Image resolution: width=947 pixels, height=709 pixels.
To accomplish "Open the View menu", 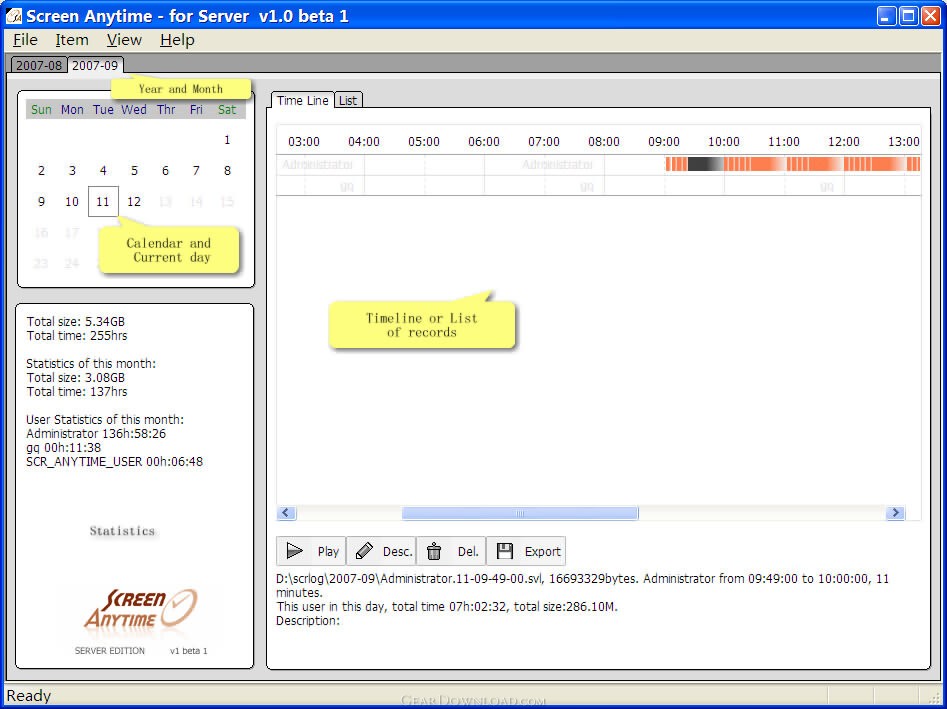I will click(124, 40).
